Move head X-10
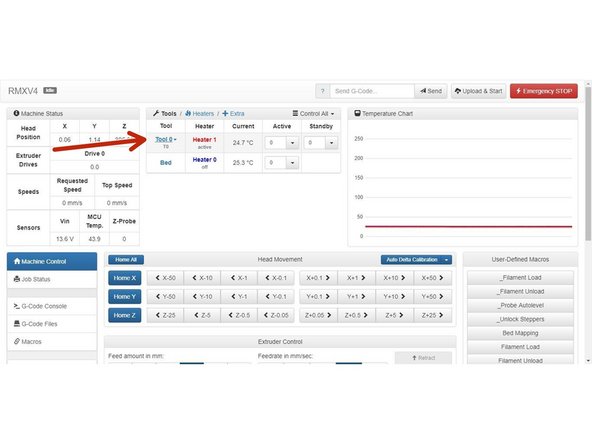Image resolution: width=592 pixels, height=444 pixels. tap(202, 278)
